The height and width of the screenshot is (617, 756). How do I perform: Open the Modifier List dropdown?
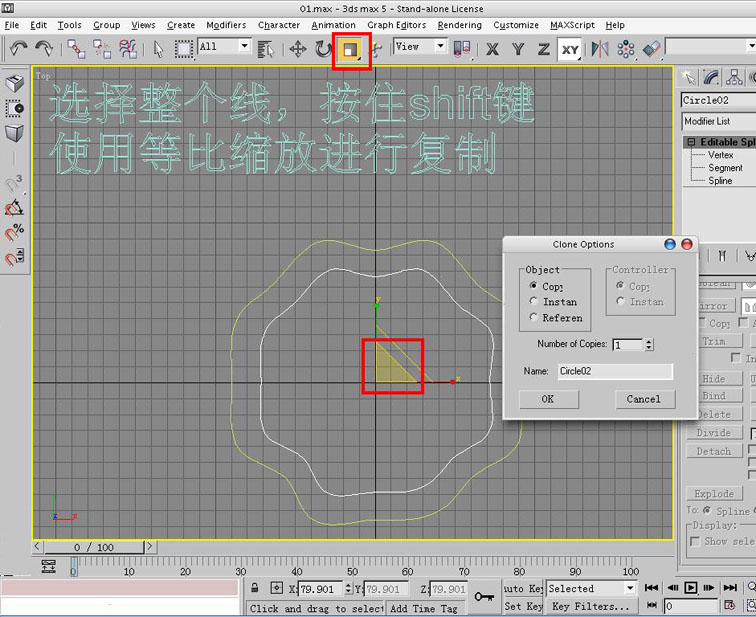click(x=719, y=121)
